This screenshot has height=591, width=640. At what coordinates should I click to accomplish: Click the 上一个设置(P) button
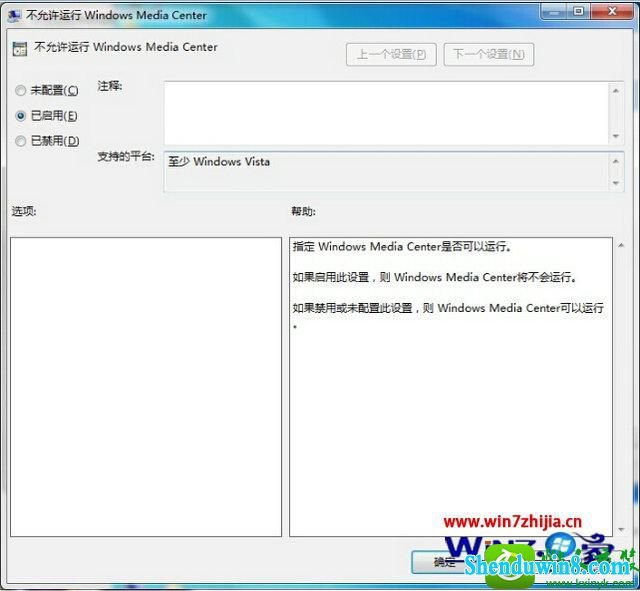point(391,54)
